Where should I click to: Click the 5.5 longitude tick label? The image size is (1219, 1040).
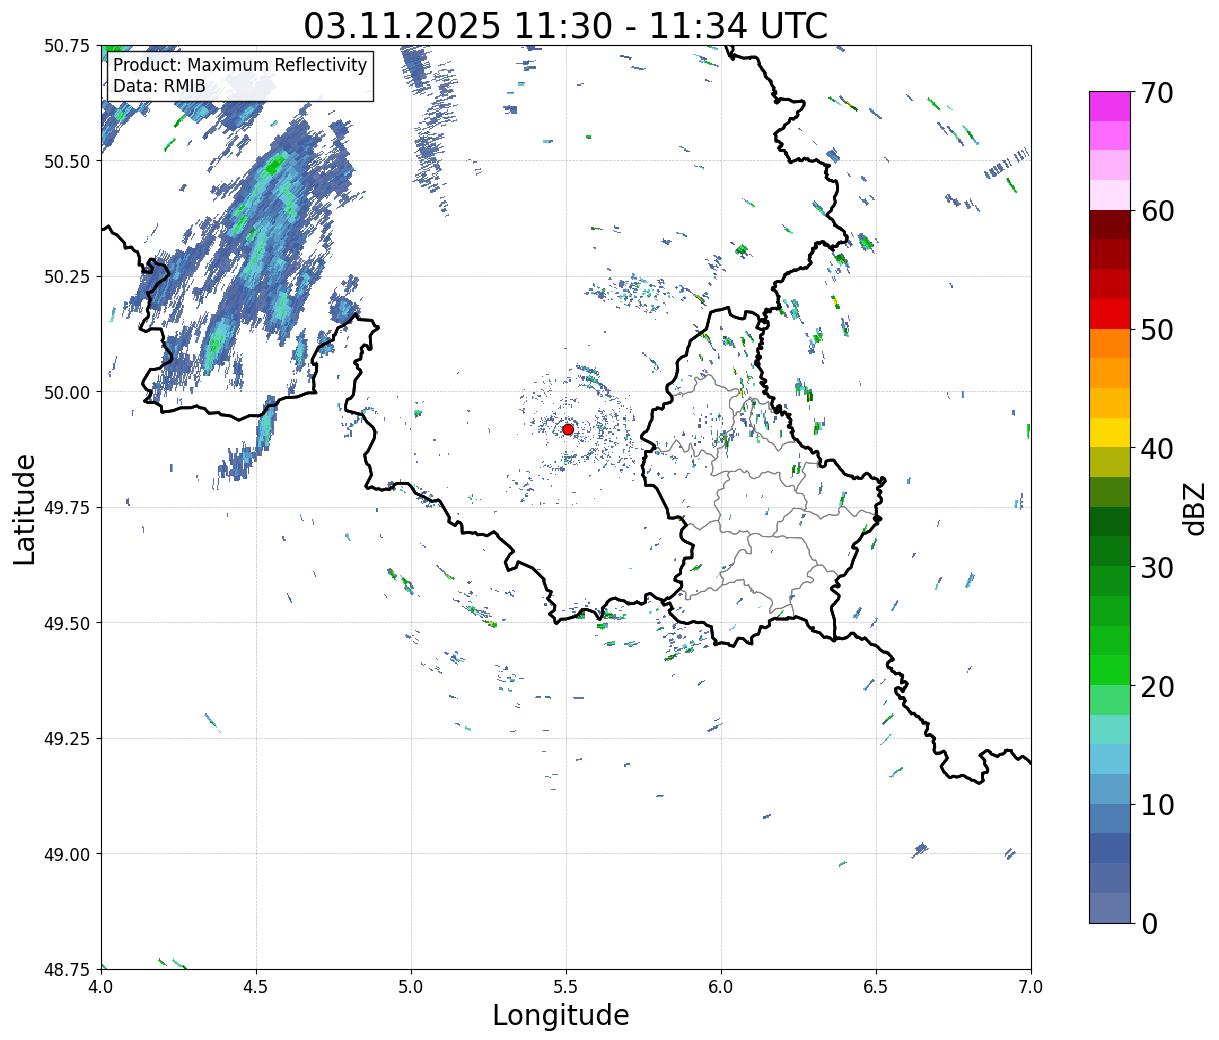[566, 986]
